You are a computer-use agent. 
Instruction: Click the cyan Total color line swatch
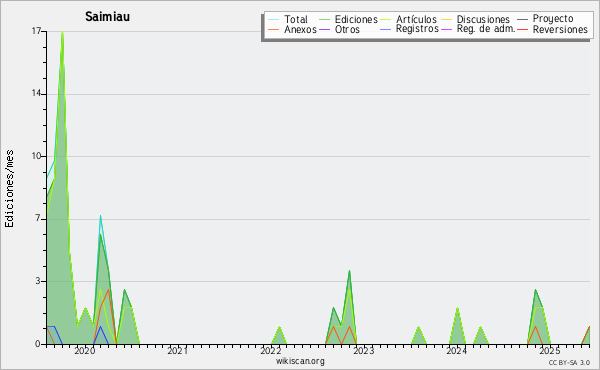(274, 19)
